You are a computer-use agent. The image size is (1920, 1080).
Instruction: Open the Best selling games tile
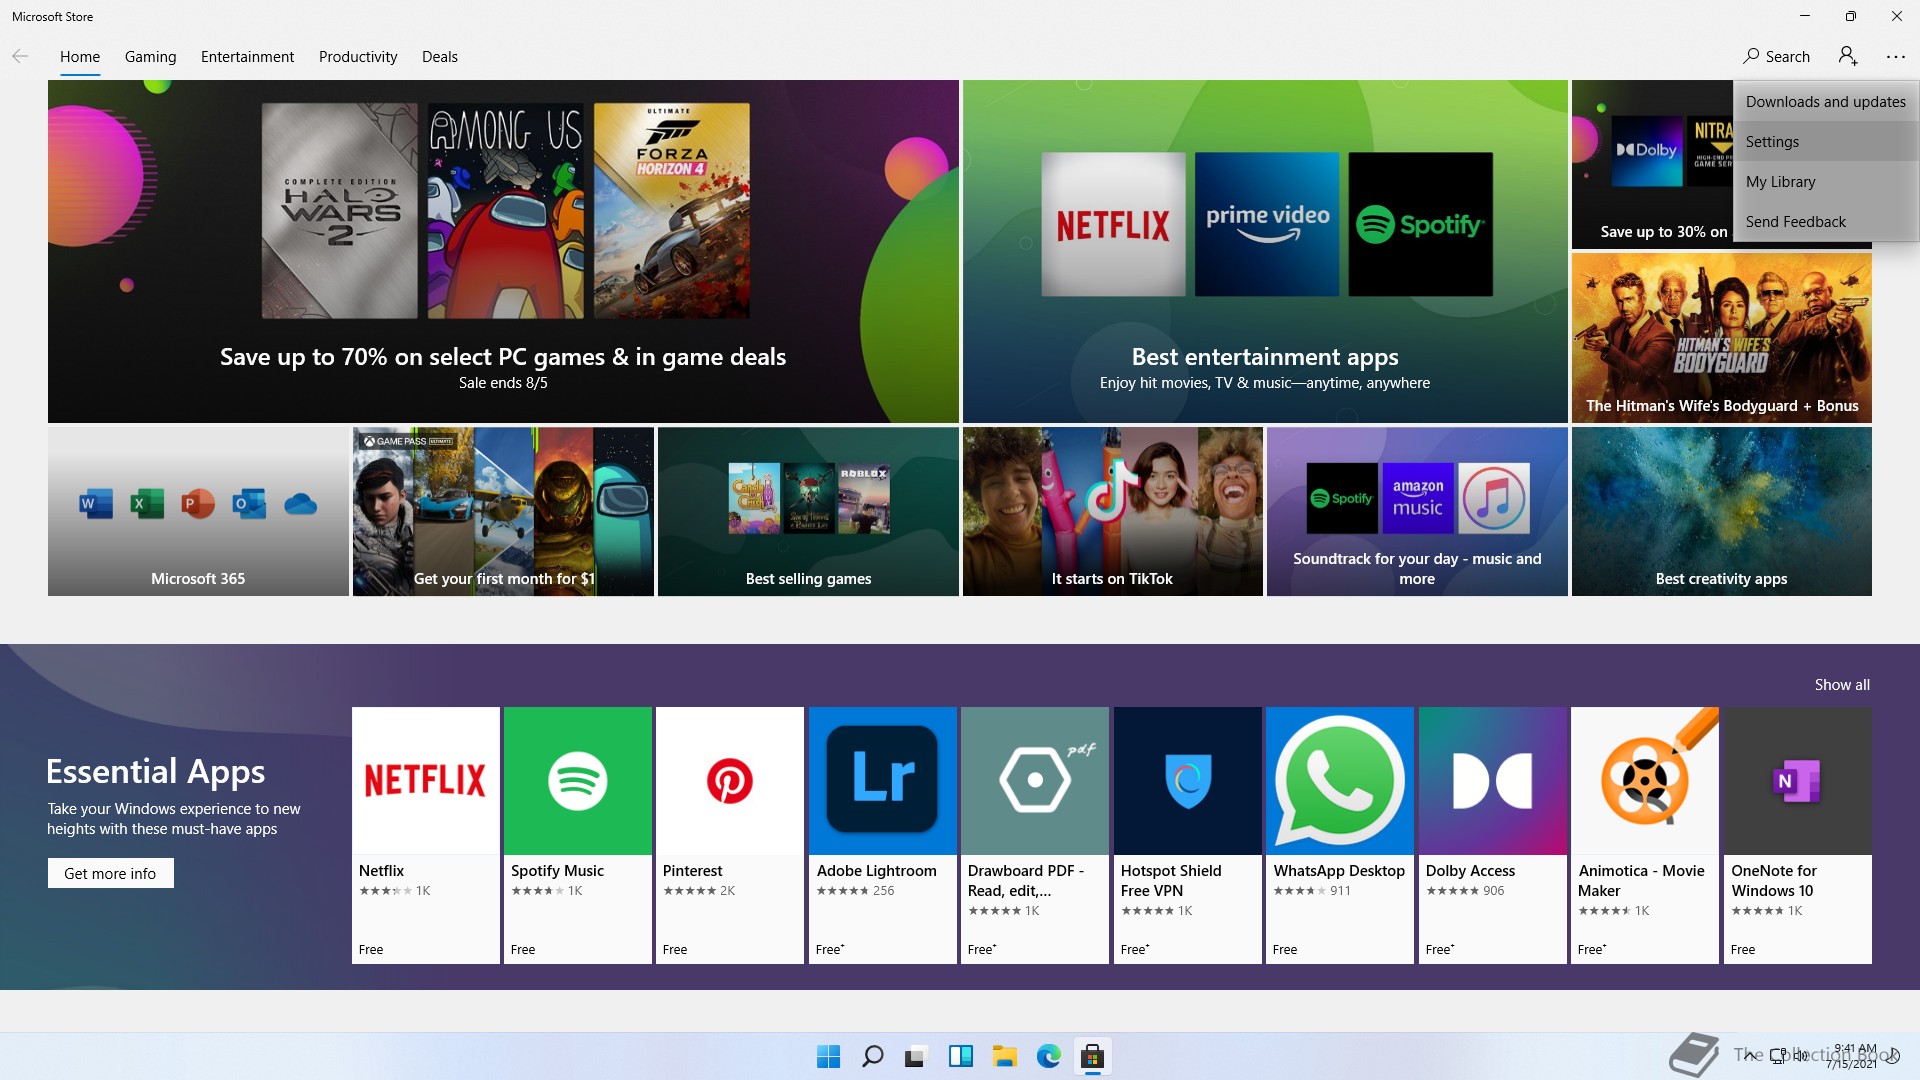[x=808, y=512]
